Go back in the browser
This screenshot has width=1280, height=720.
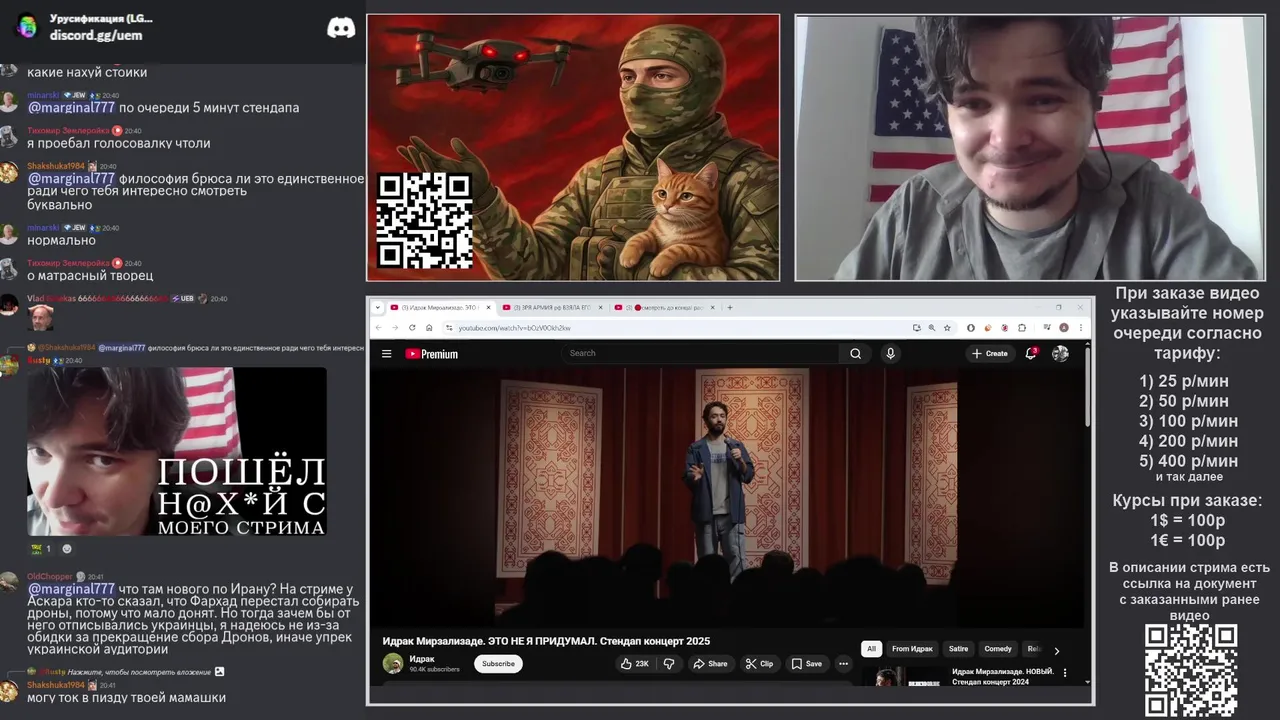379,327
